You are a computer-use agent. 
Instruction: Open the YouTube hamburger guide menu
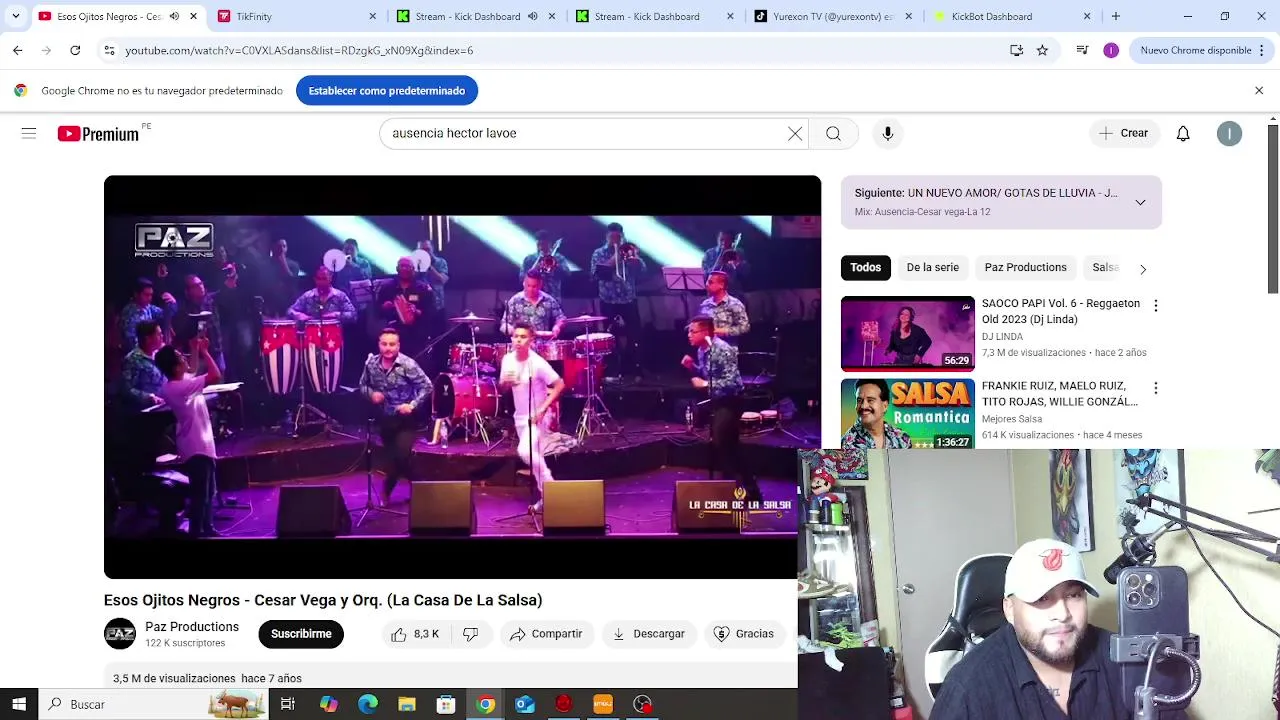coord(29,133)
